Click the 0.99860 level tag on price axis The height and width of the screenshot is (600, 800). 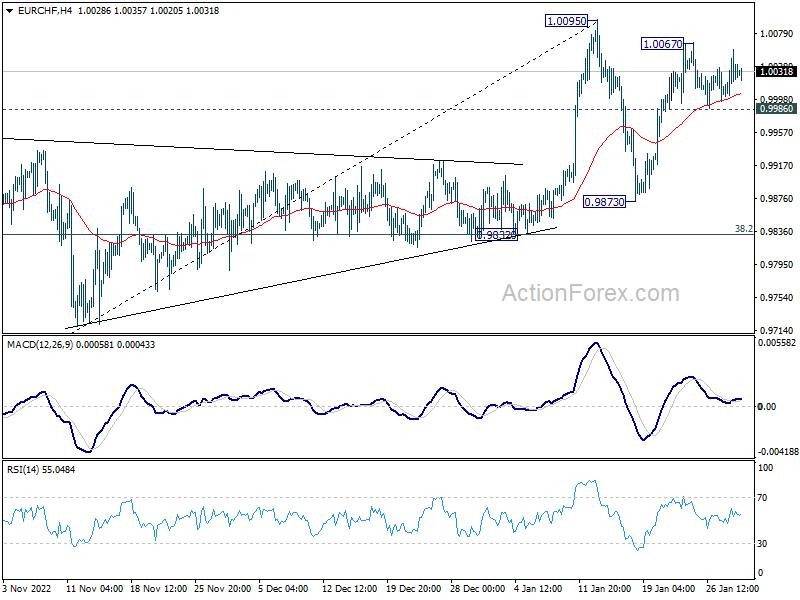777,109
